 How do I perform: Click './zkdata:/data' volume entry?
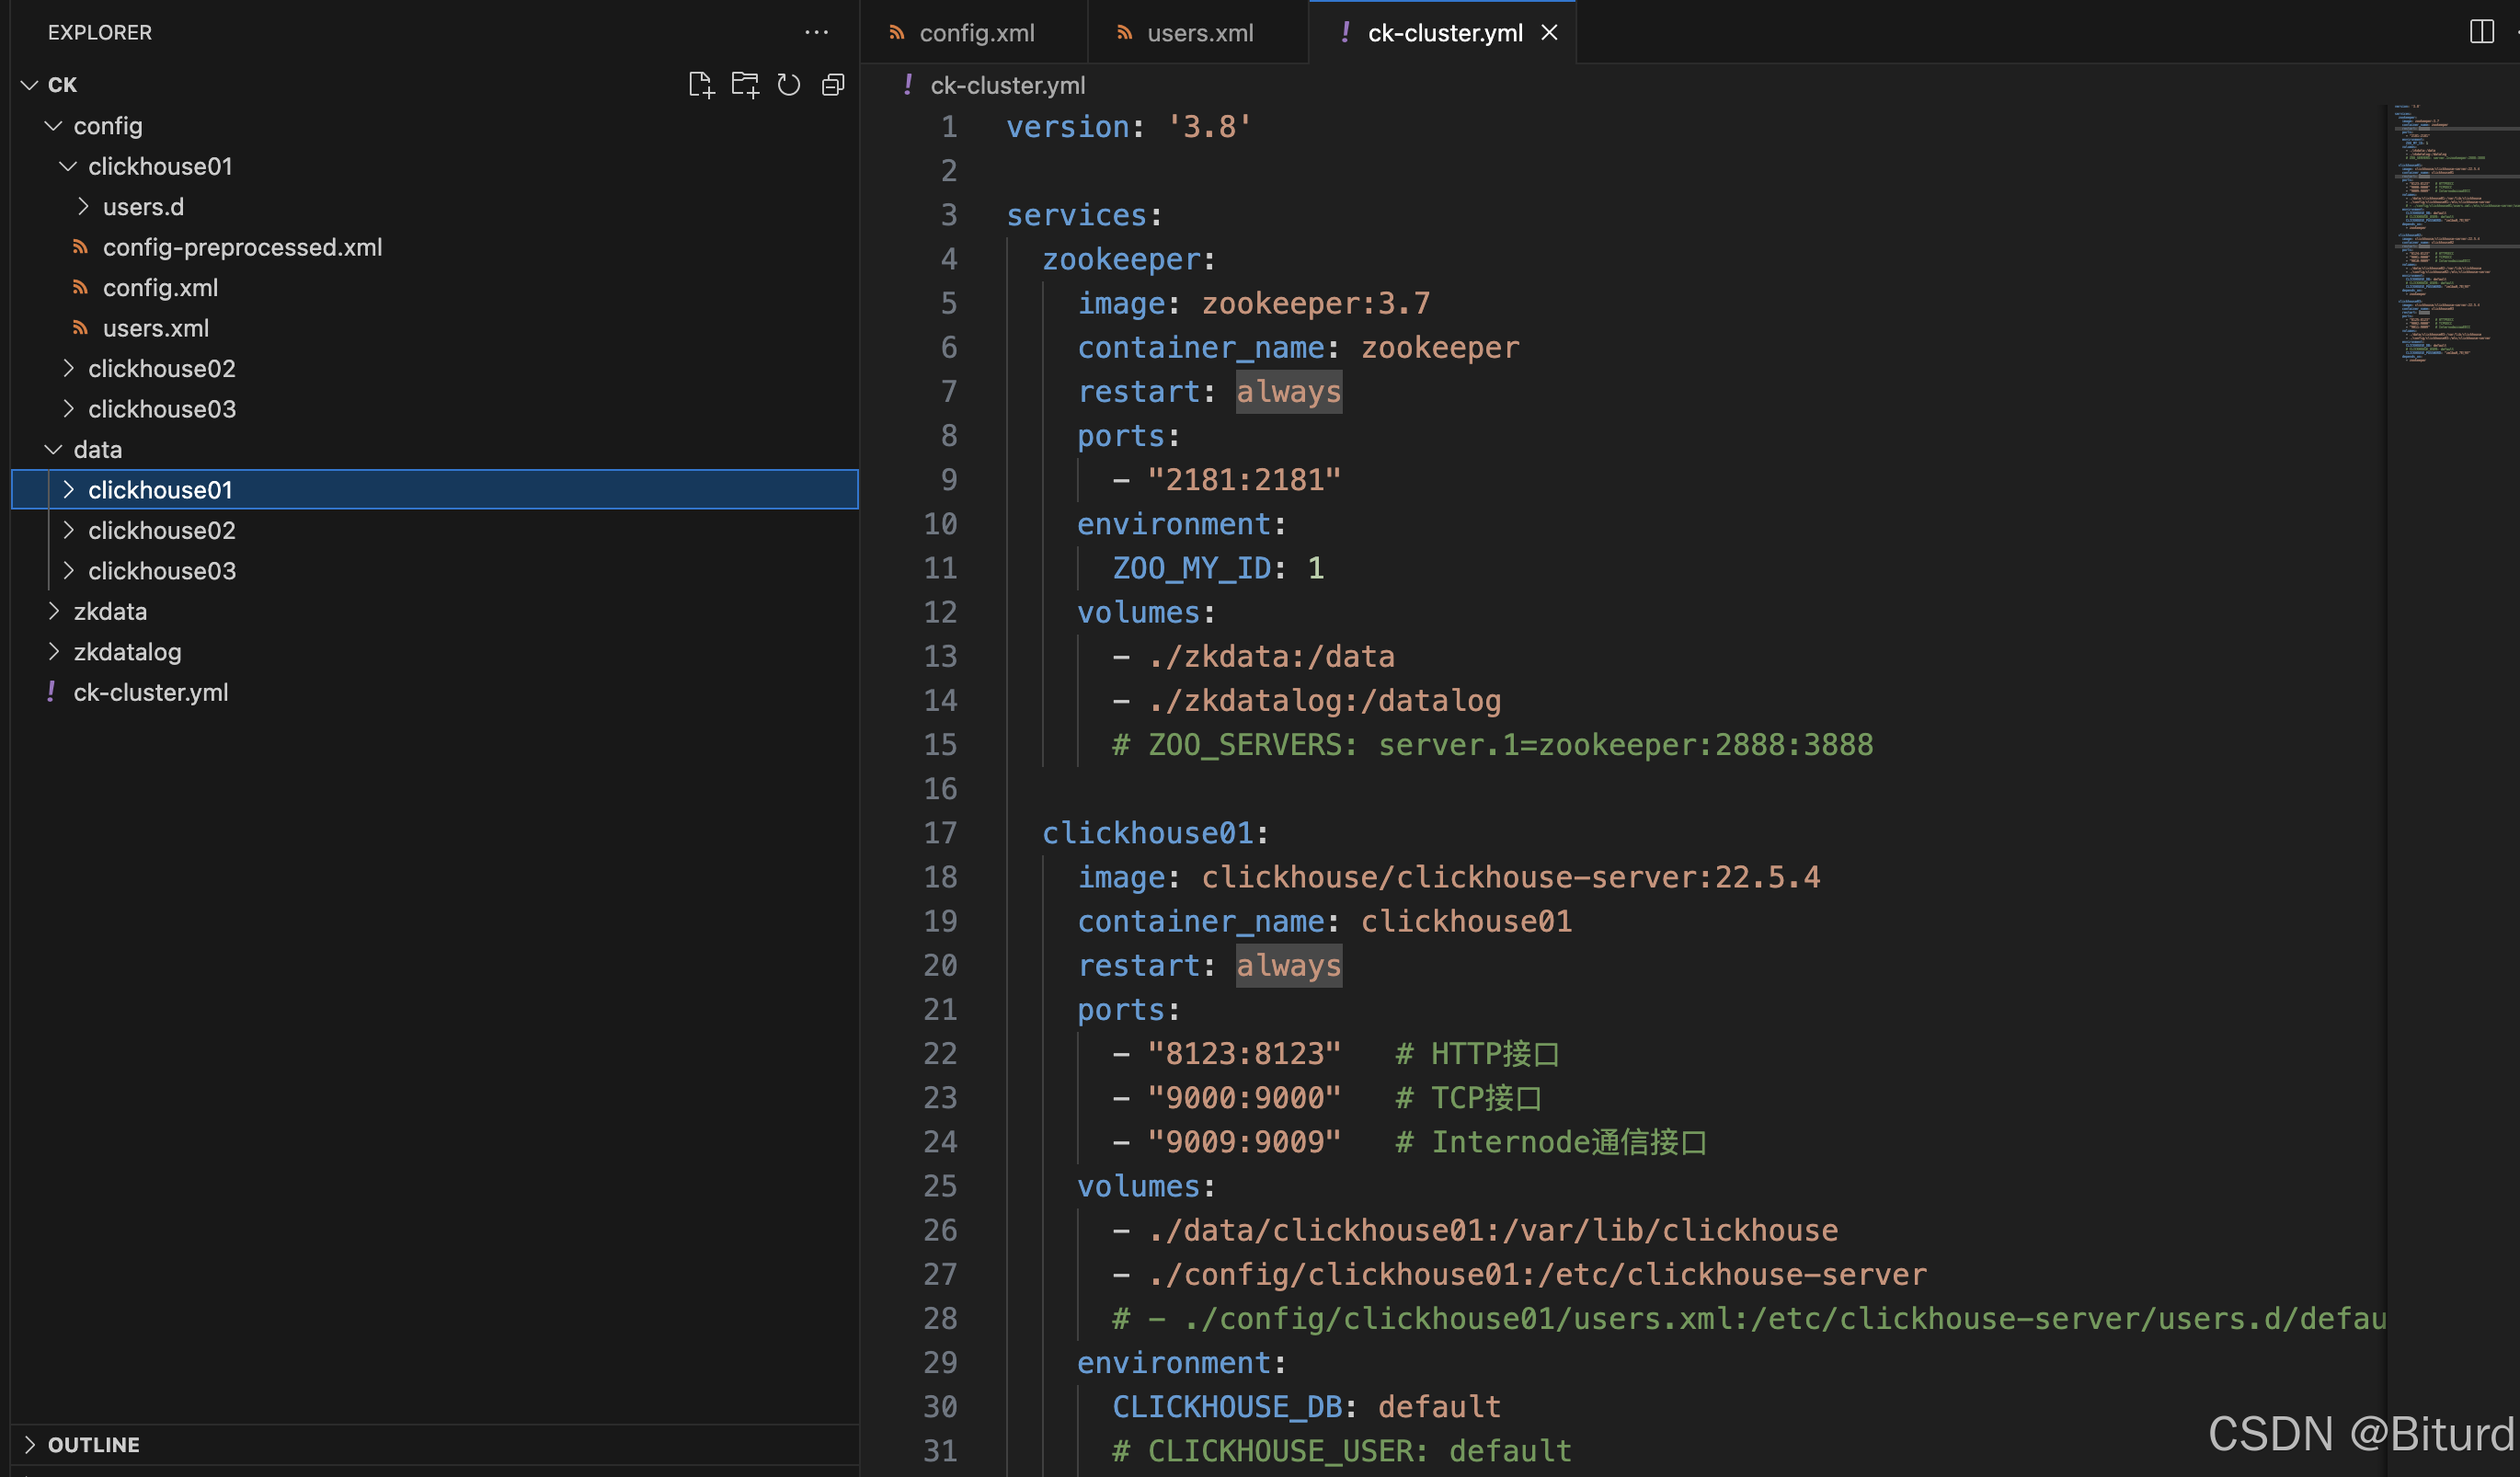tap(1271, 657)
